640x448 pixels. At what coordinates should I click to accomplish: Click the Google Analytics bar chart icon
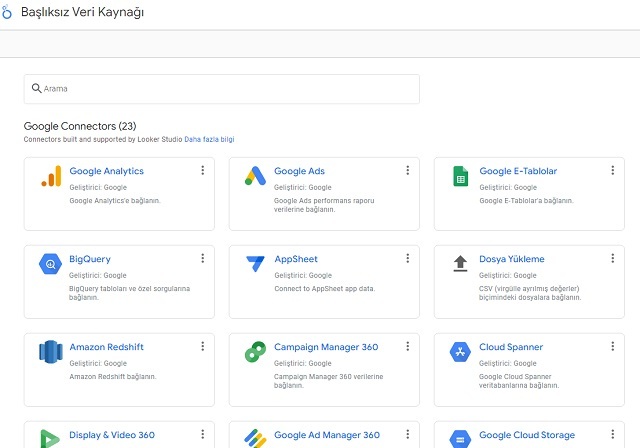pos(51,176)
